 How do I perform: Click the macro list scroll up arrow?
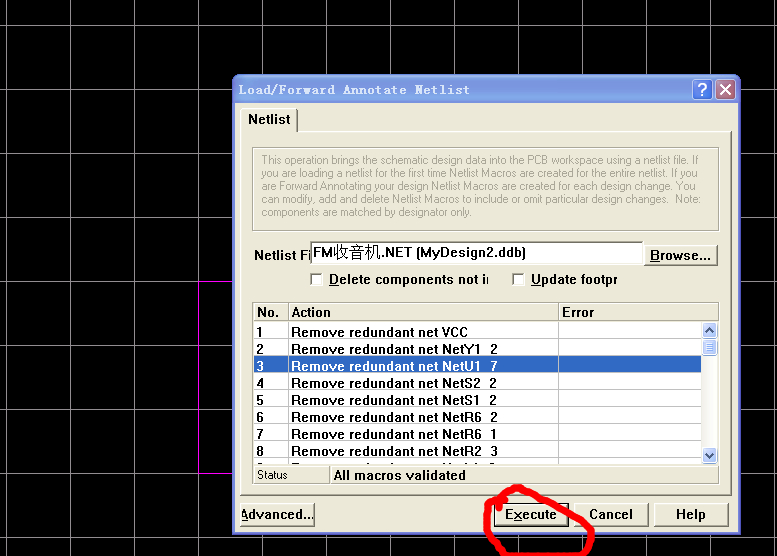click(709, 330)
